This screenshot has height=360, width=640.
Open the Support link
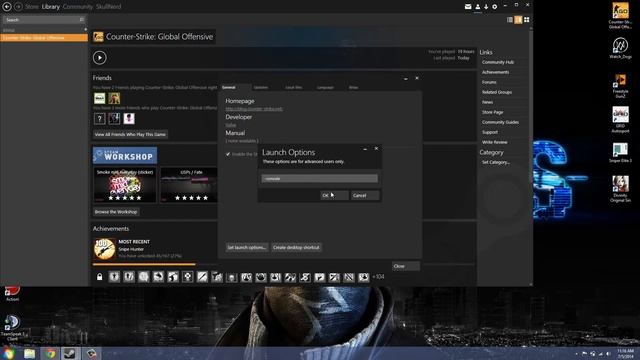489,132
